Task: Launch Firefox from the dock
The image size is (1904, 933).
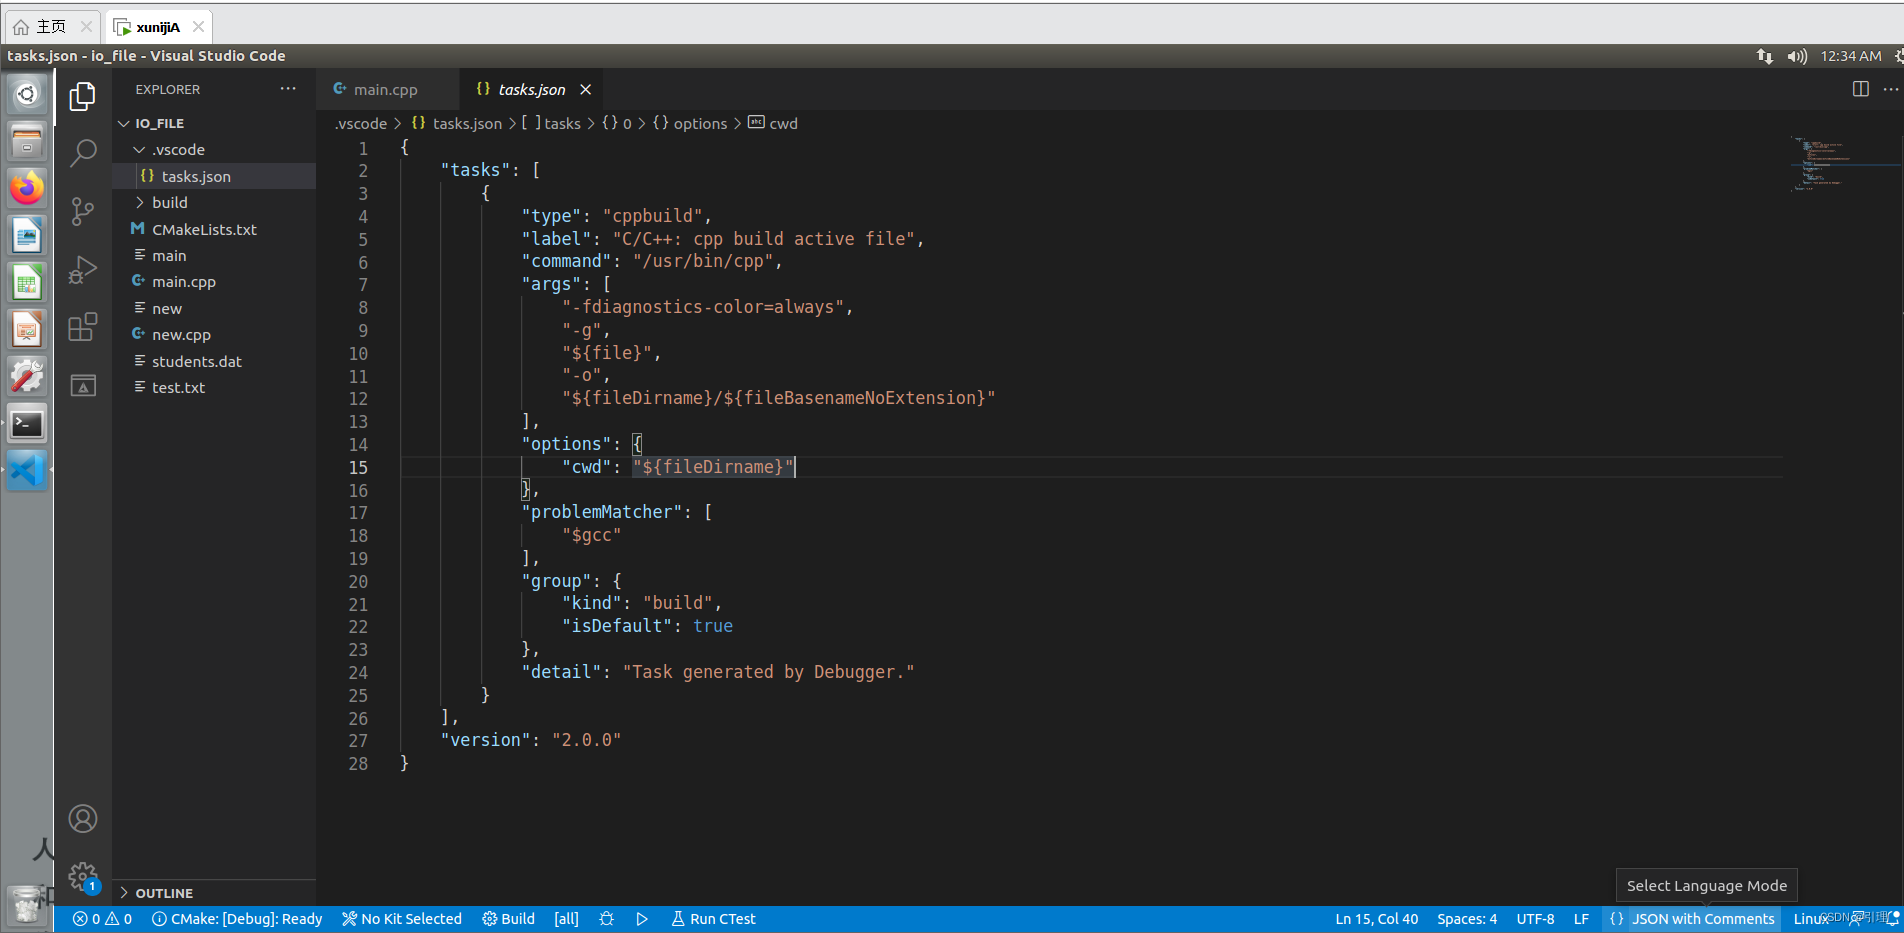Action: pos(26,188)
